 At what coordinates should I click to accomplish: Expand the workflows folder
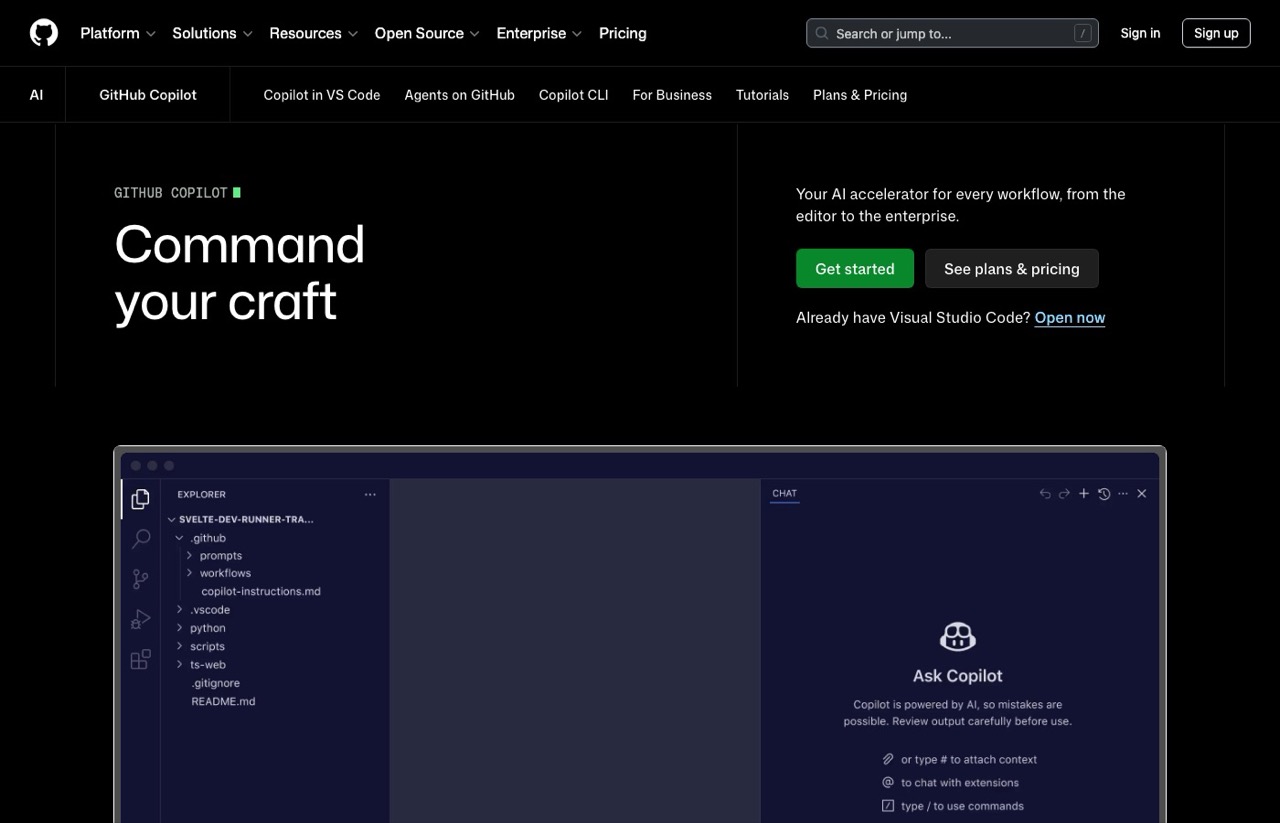(x=220, y=573)
